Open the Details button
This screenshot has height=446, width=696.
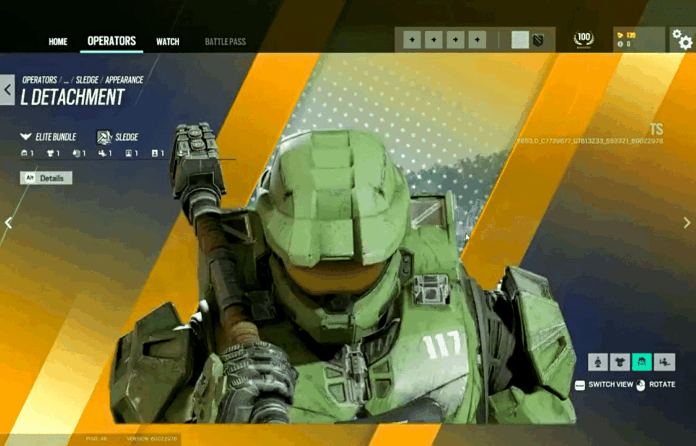[46, 178]
